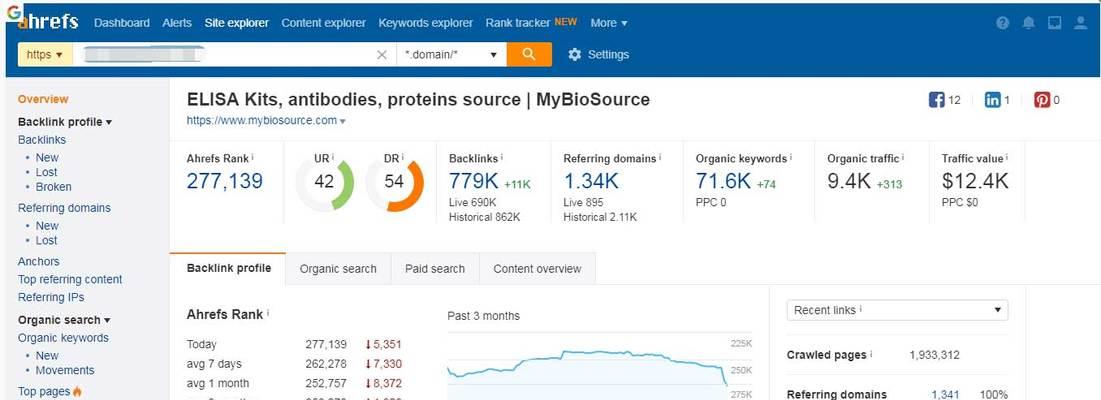
Task: Click the LinkedIn shares icon
Action: tap(992, 100)
